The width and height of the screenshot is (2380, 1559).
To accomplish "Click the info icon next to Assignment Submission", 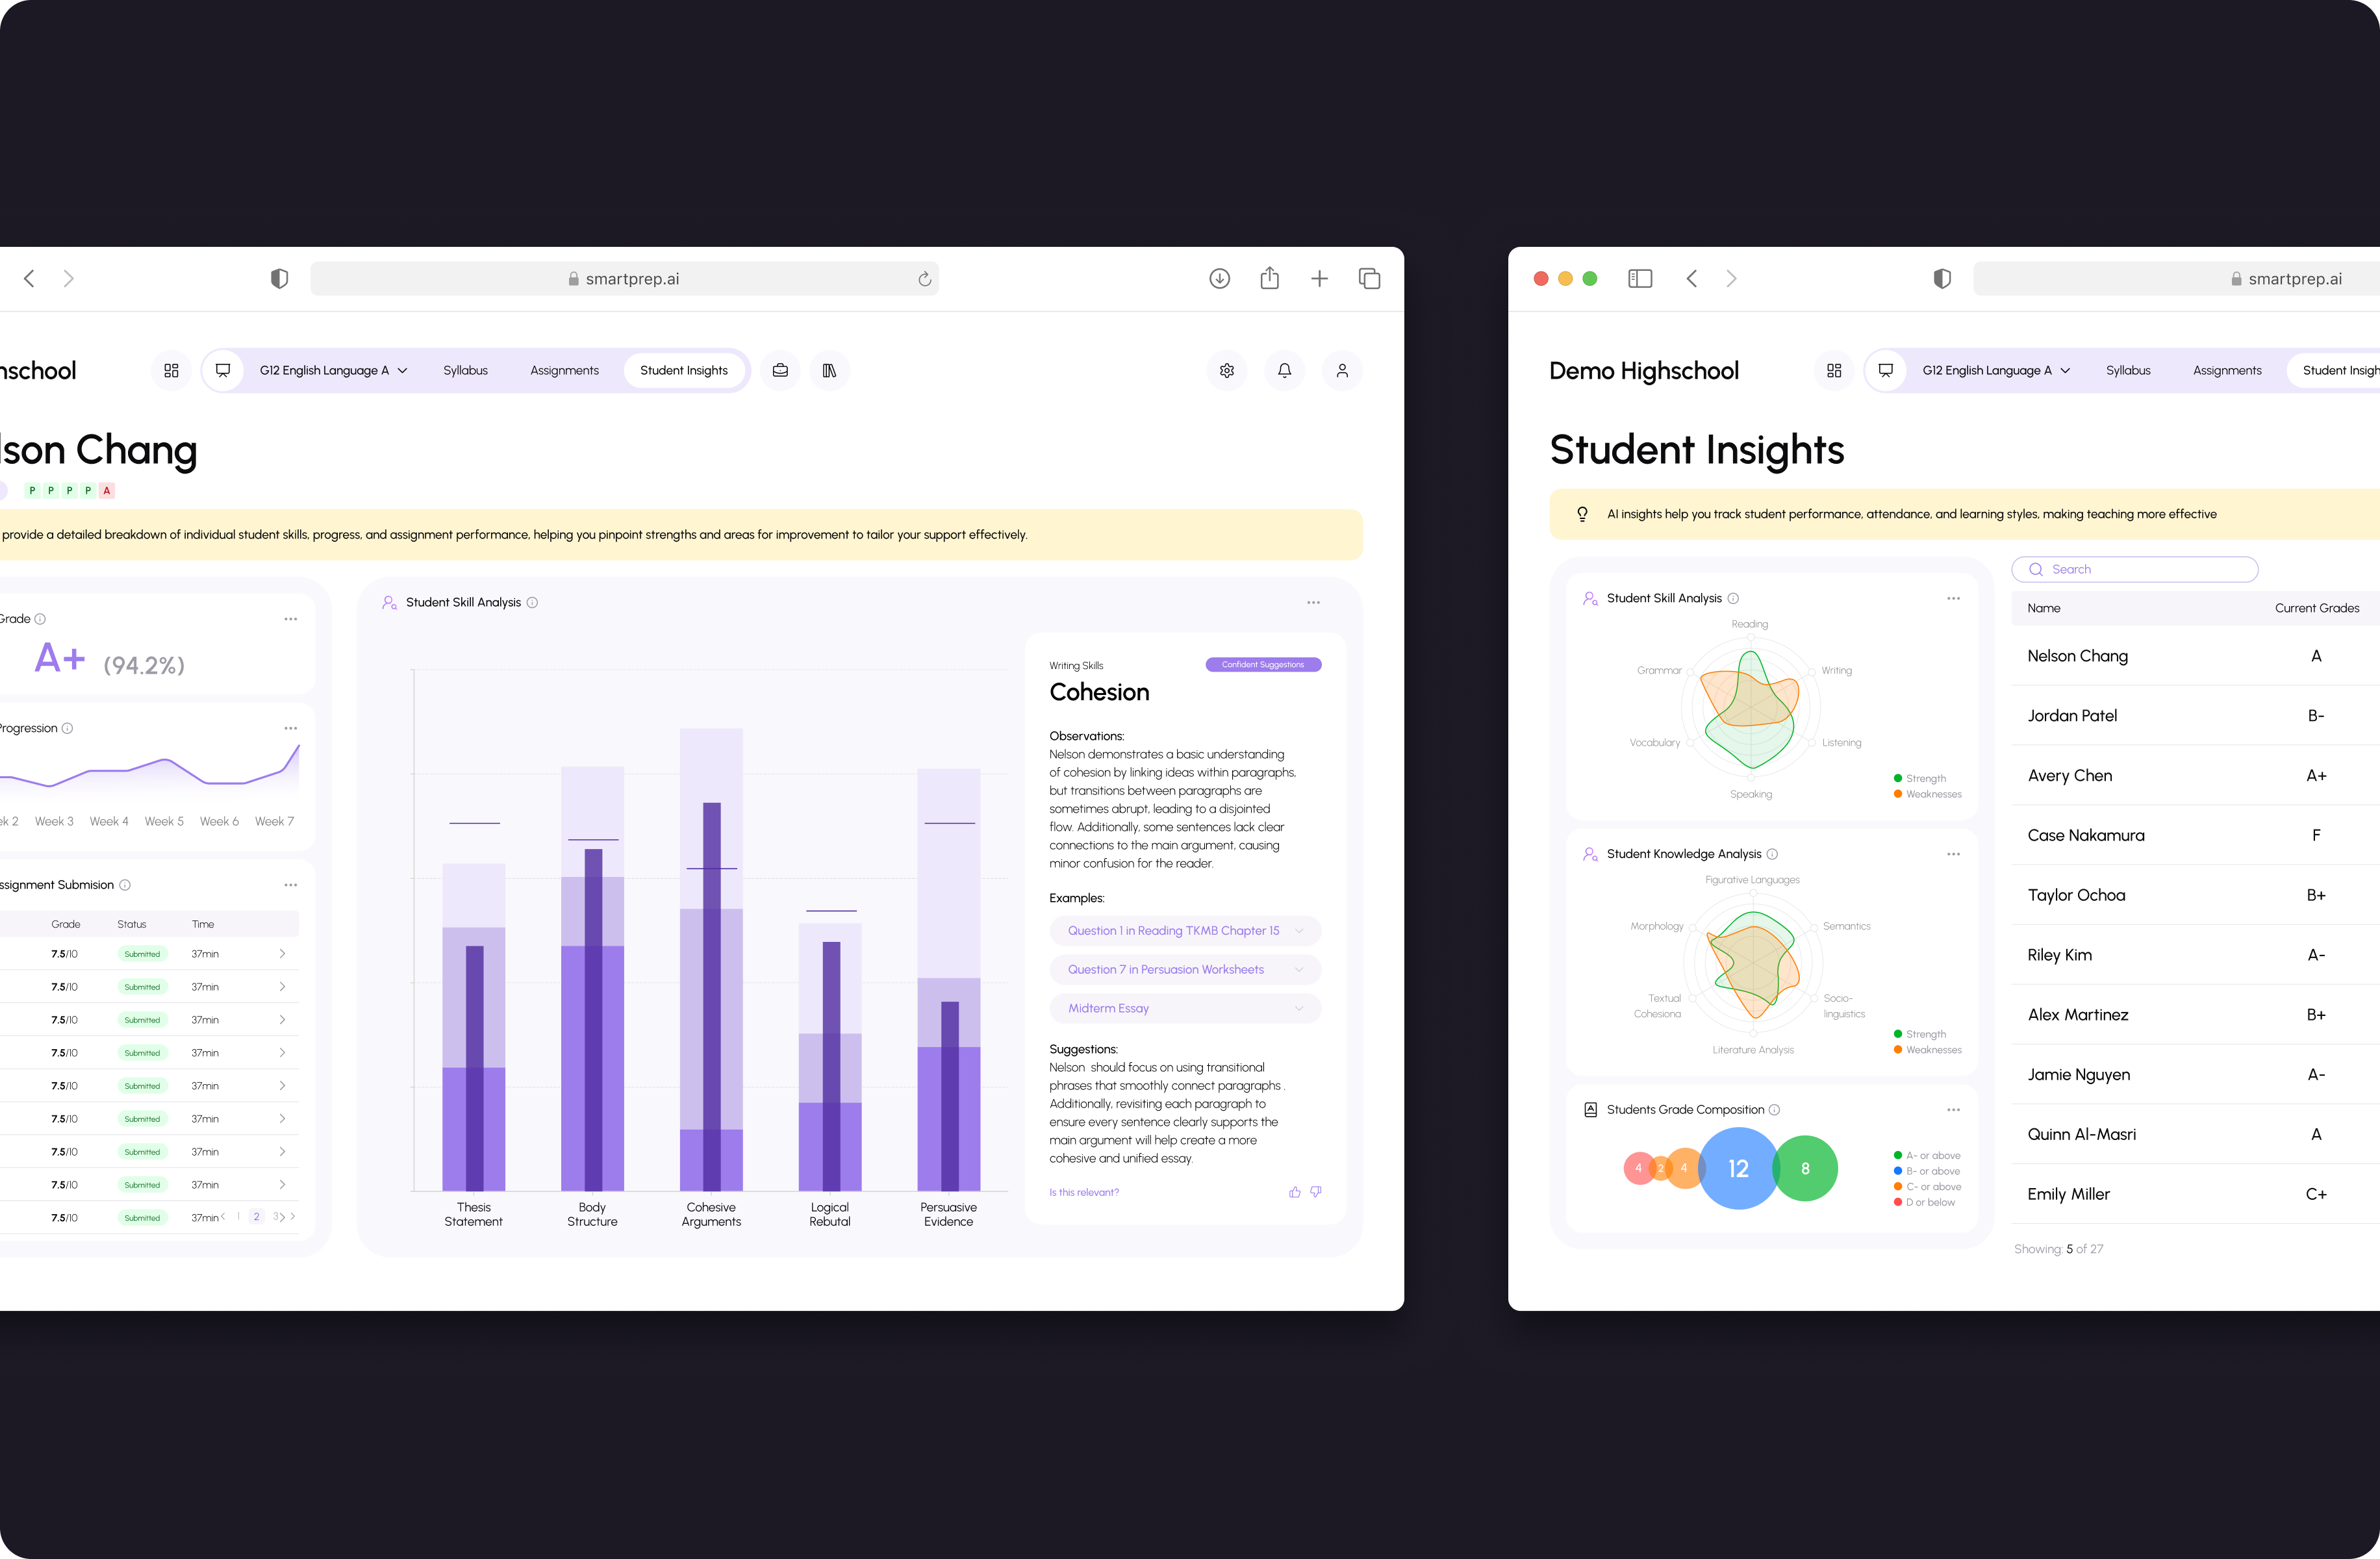I will click(x=125, y=885).
